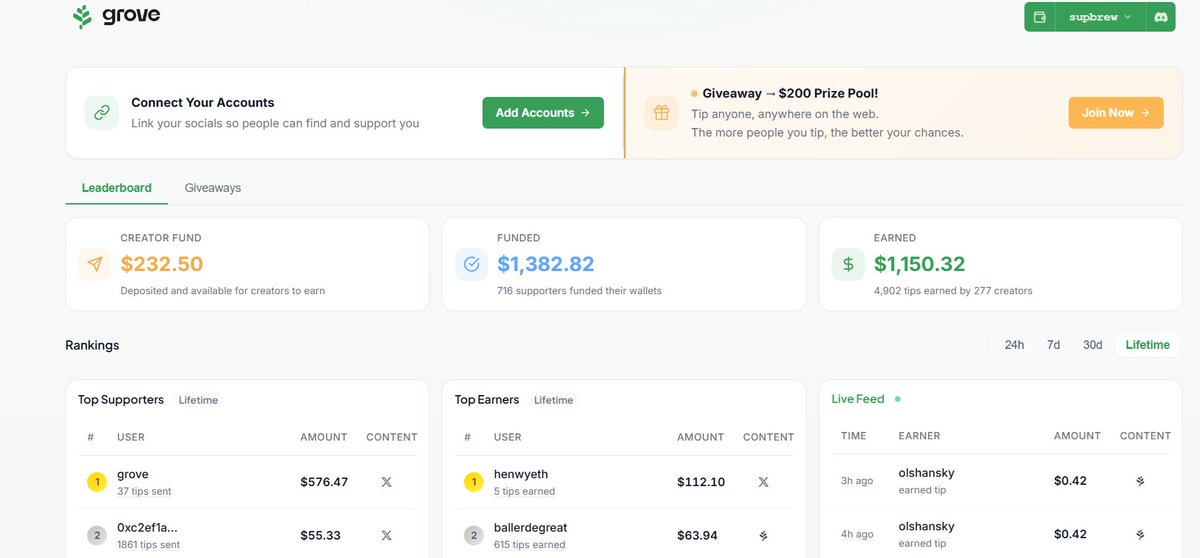Click the 1861 tips sent text
Image resolution: width=1200 pixels, height=558 pixels.
pos(149,545)
